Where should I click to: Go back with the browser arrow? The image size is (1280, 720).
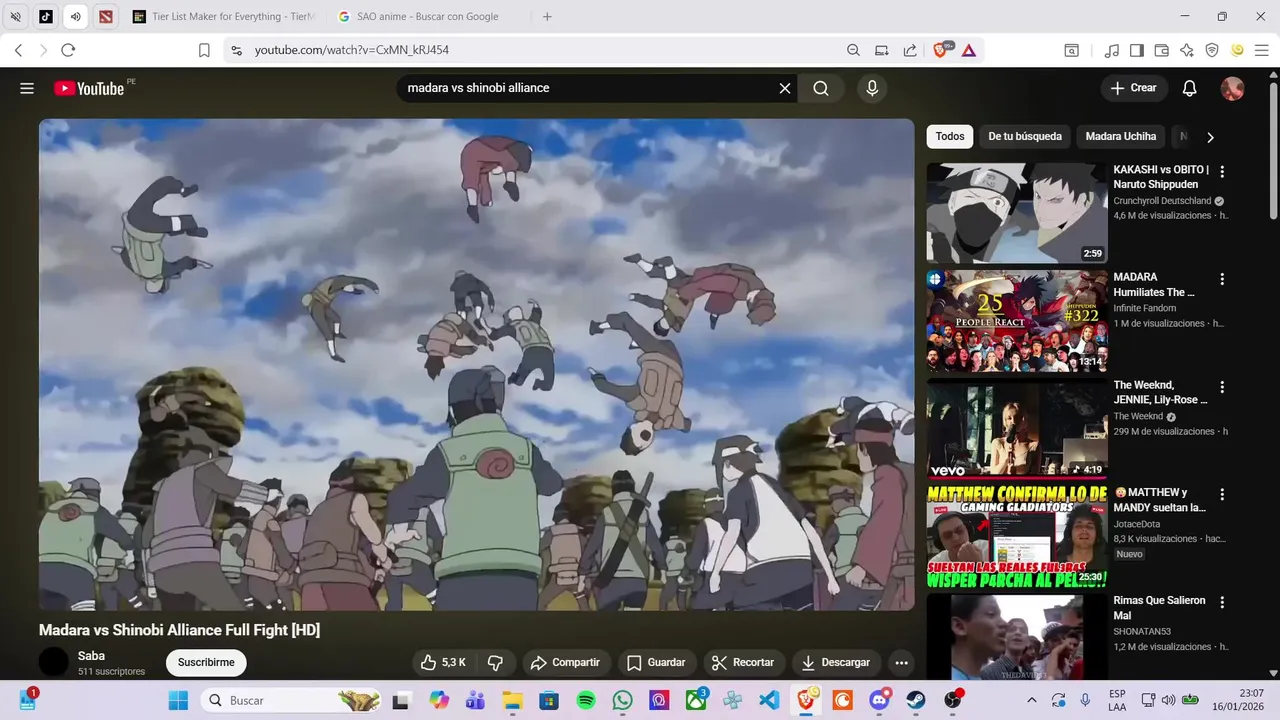tap(18, 50)
